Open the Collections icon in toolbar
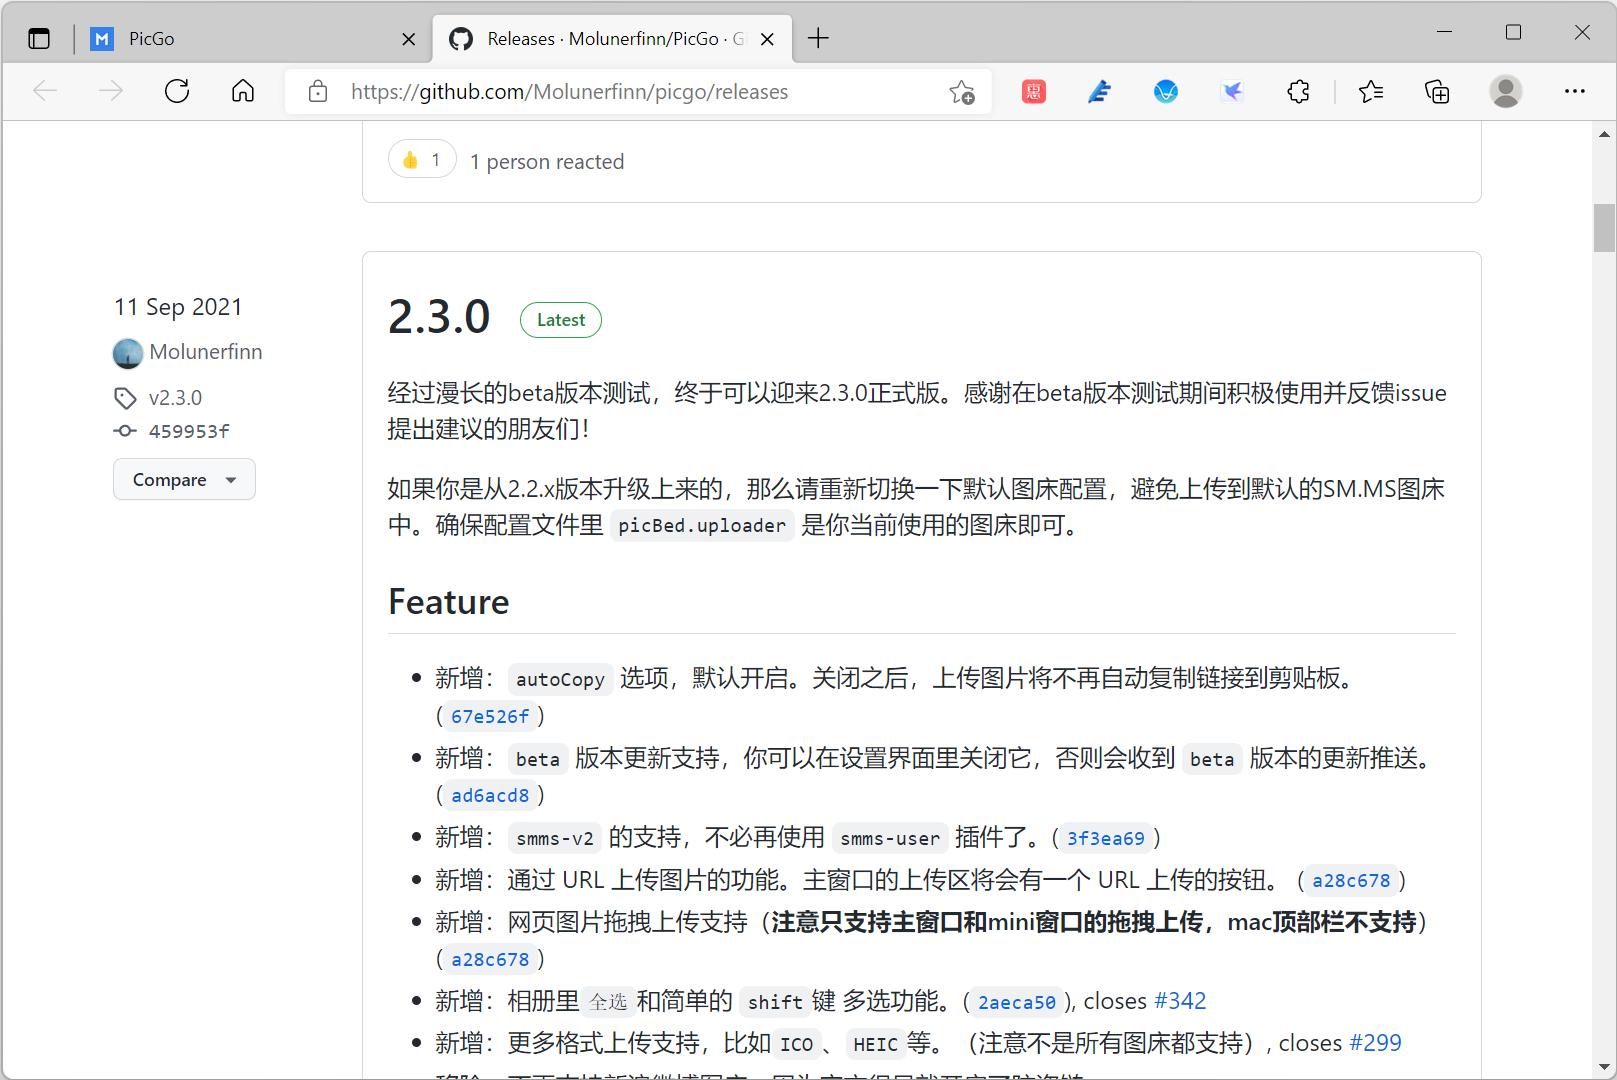Viewport: 1617px width, 1080px height. 1437,91
